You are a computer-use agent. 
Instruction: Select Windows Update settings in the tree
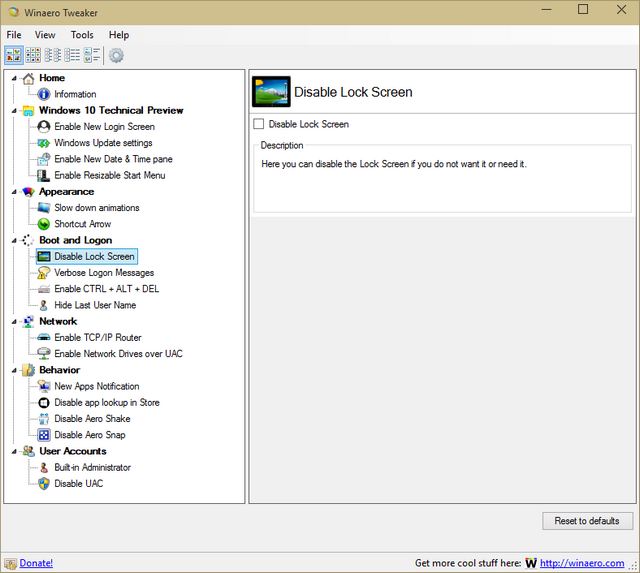click(x=103, y=143)
